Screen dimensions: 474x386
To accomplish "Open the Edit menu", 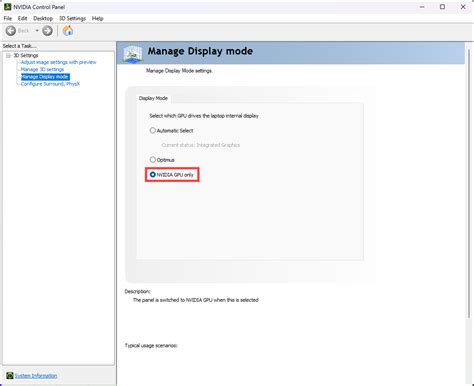I will coord(23,18).
